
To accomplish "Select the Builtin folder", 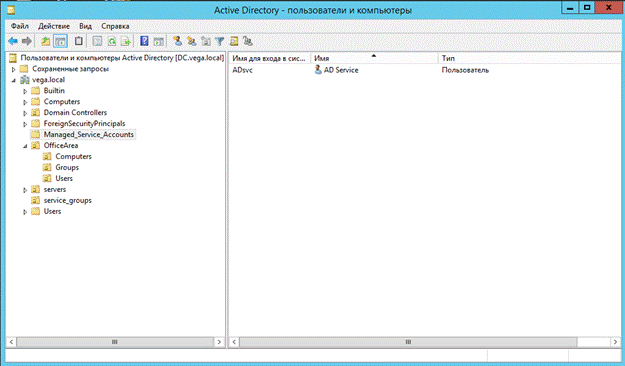I will pos(54,91).
